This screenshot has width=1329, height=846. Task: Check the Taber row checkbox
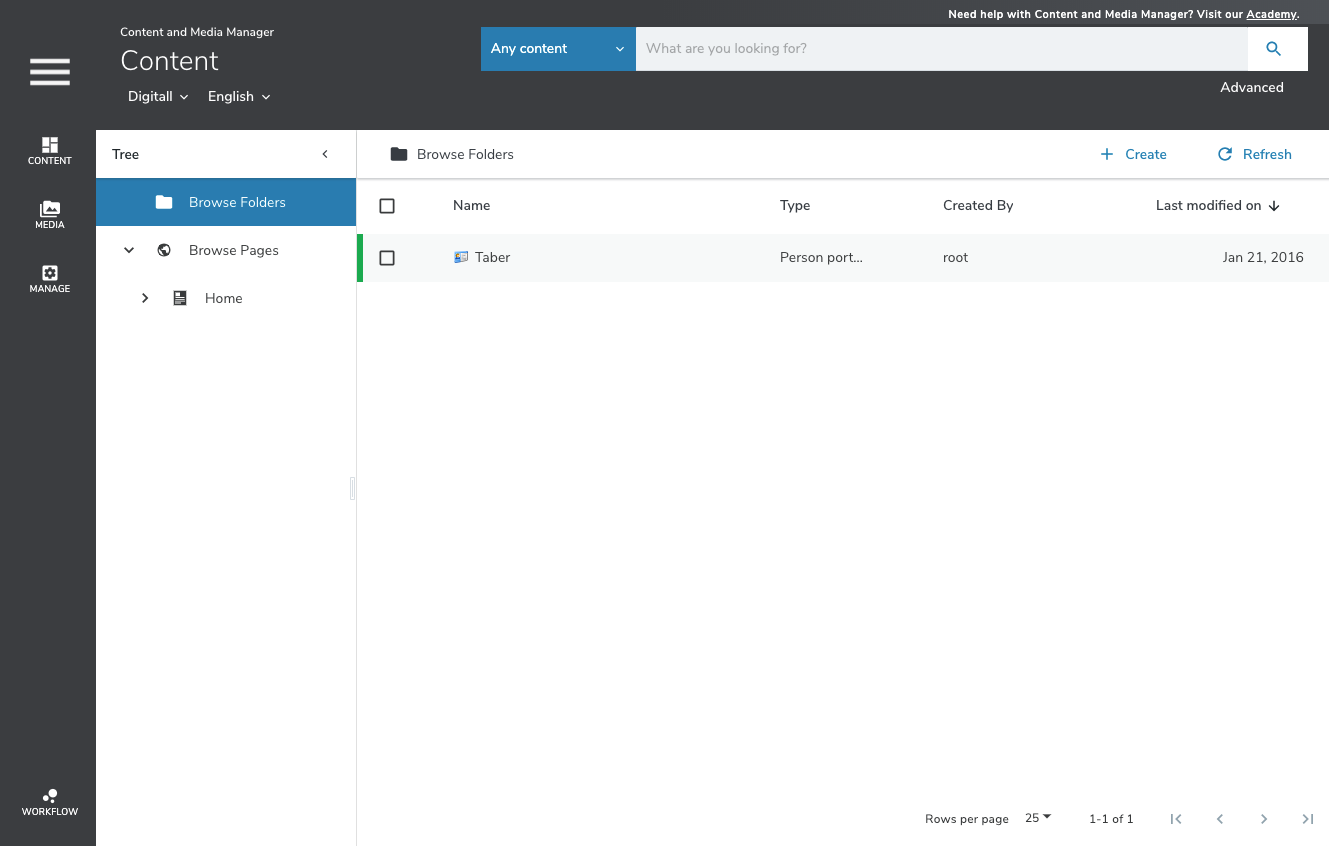[x=387, y=258]
